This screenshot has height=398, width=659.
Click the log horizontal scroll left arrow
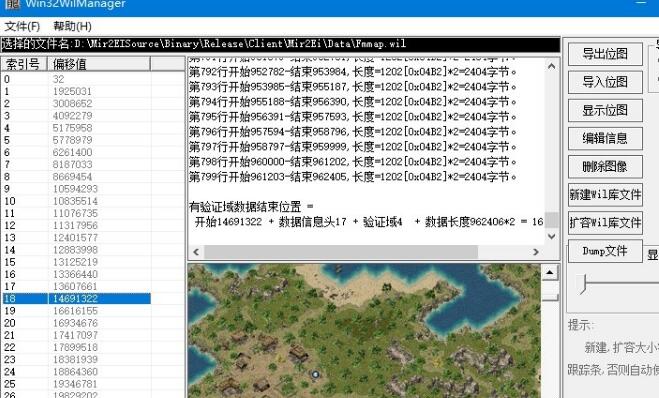(x=196, y=252)
